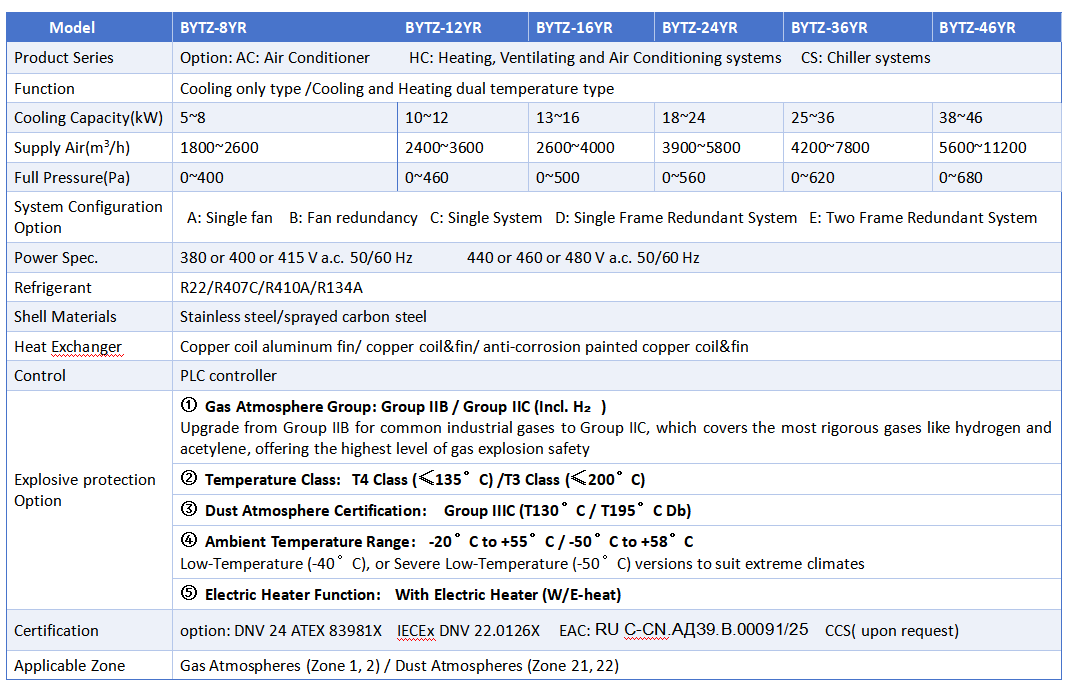Select the Refrigerant row label

[x=53, y=288]
